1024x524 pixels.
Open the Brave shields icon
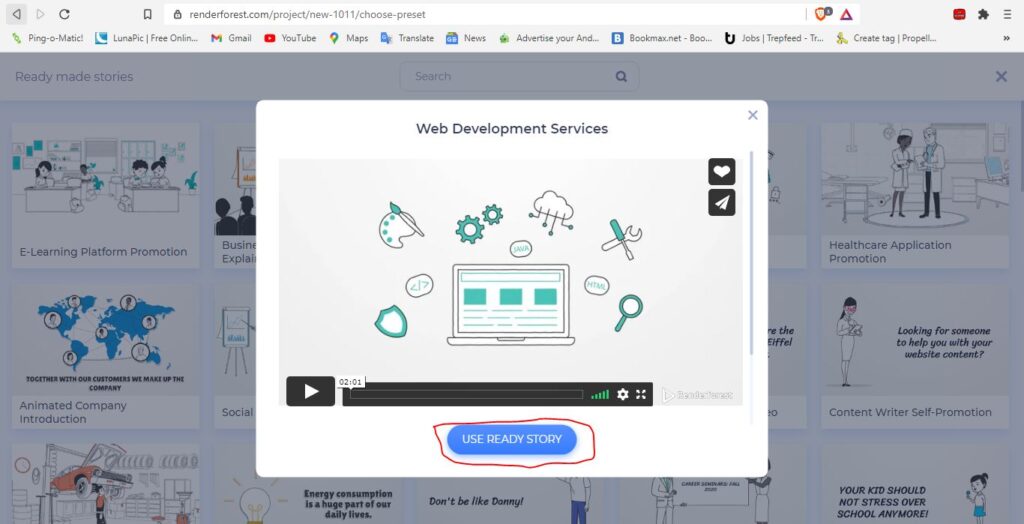point(822,14)
